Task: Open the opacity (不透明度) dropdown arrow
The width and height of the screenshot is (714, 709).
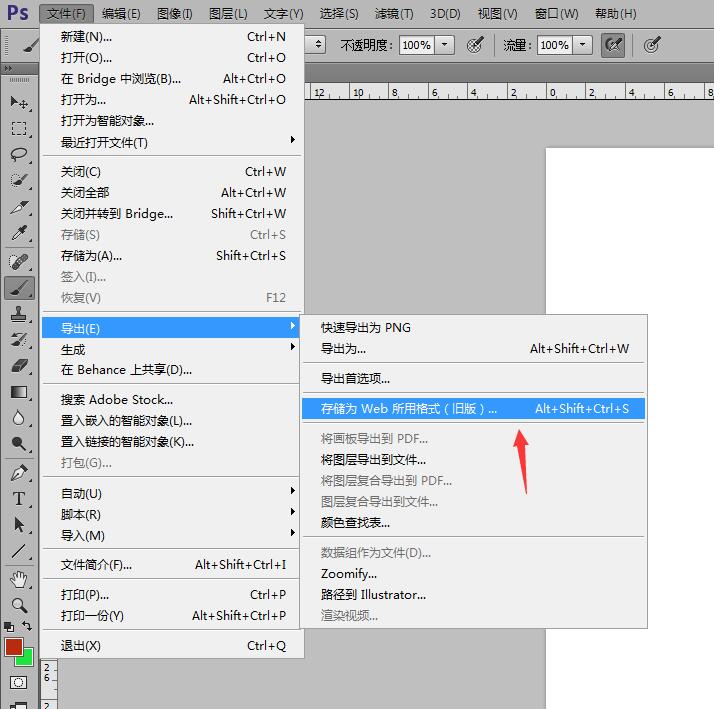Action: 445,45
